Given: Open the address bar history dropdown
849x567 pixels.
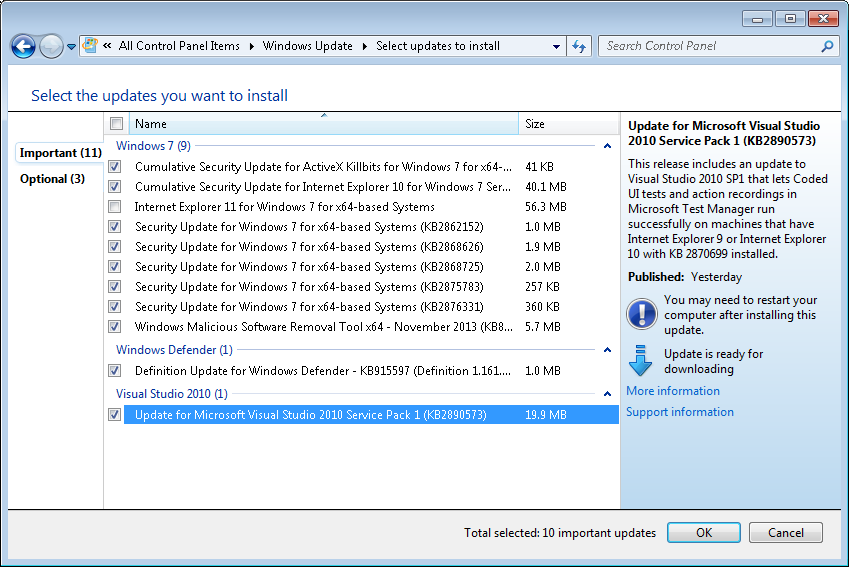Looking at the screenshot, I should coord(556,47).
